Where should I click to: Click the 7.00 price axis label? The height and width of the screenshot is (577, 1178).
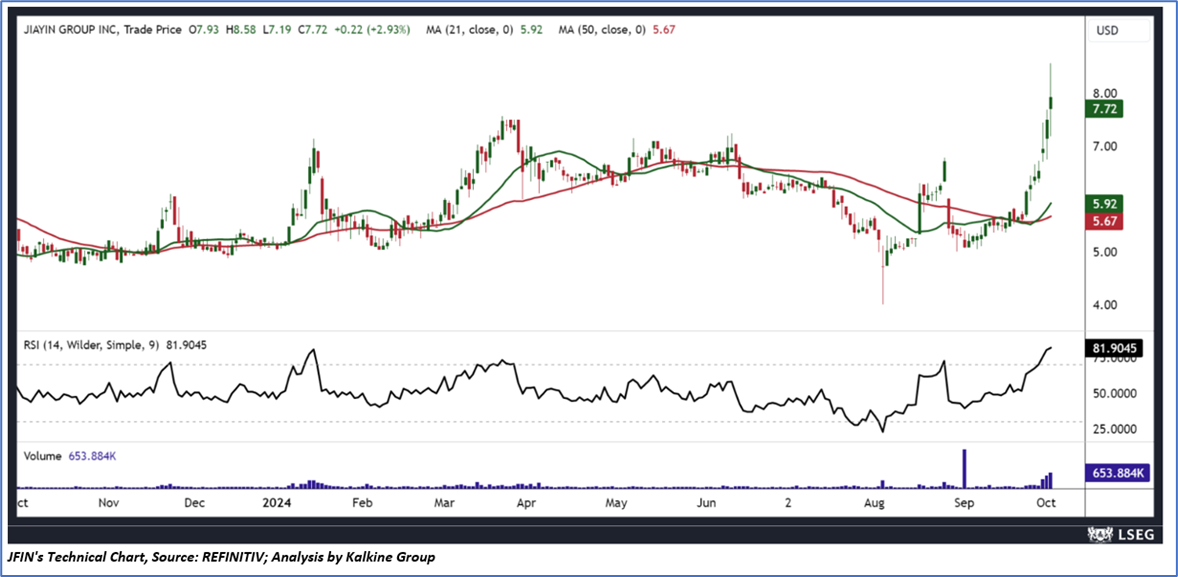[1107, 146]
